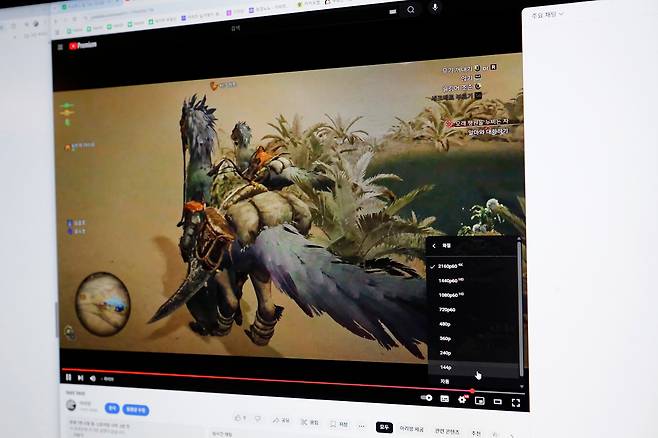Pause the video with the pause button
658x438 pixels.
coord(68,378)
